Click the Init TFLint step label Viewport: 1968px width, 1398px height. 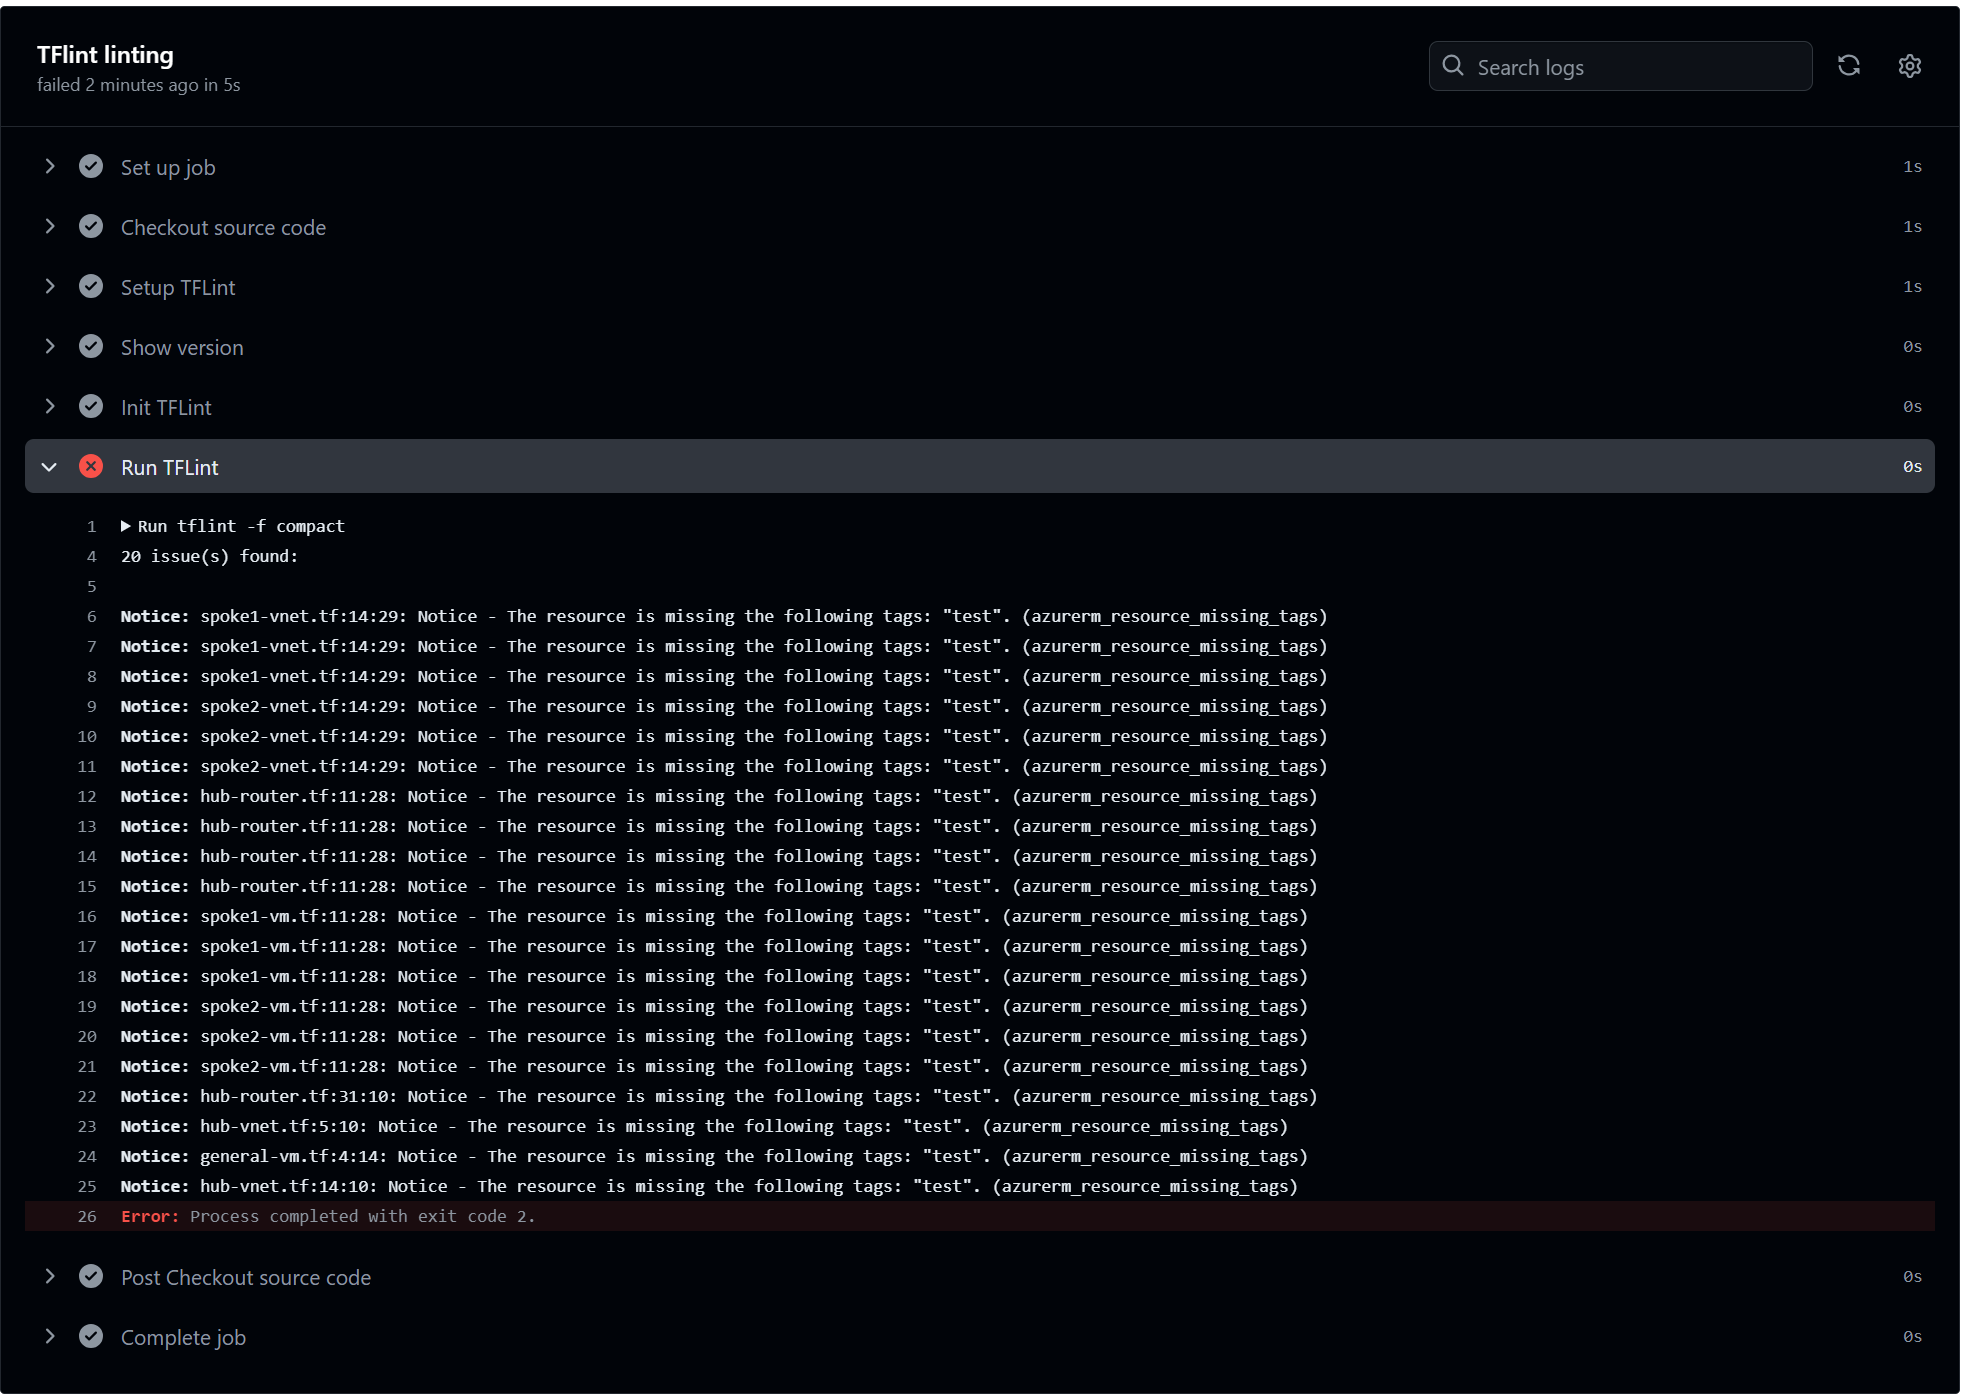point(166,408)
